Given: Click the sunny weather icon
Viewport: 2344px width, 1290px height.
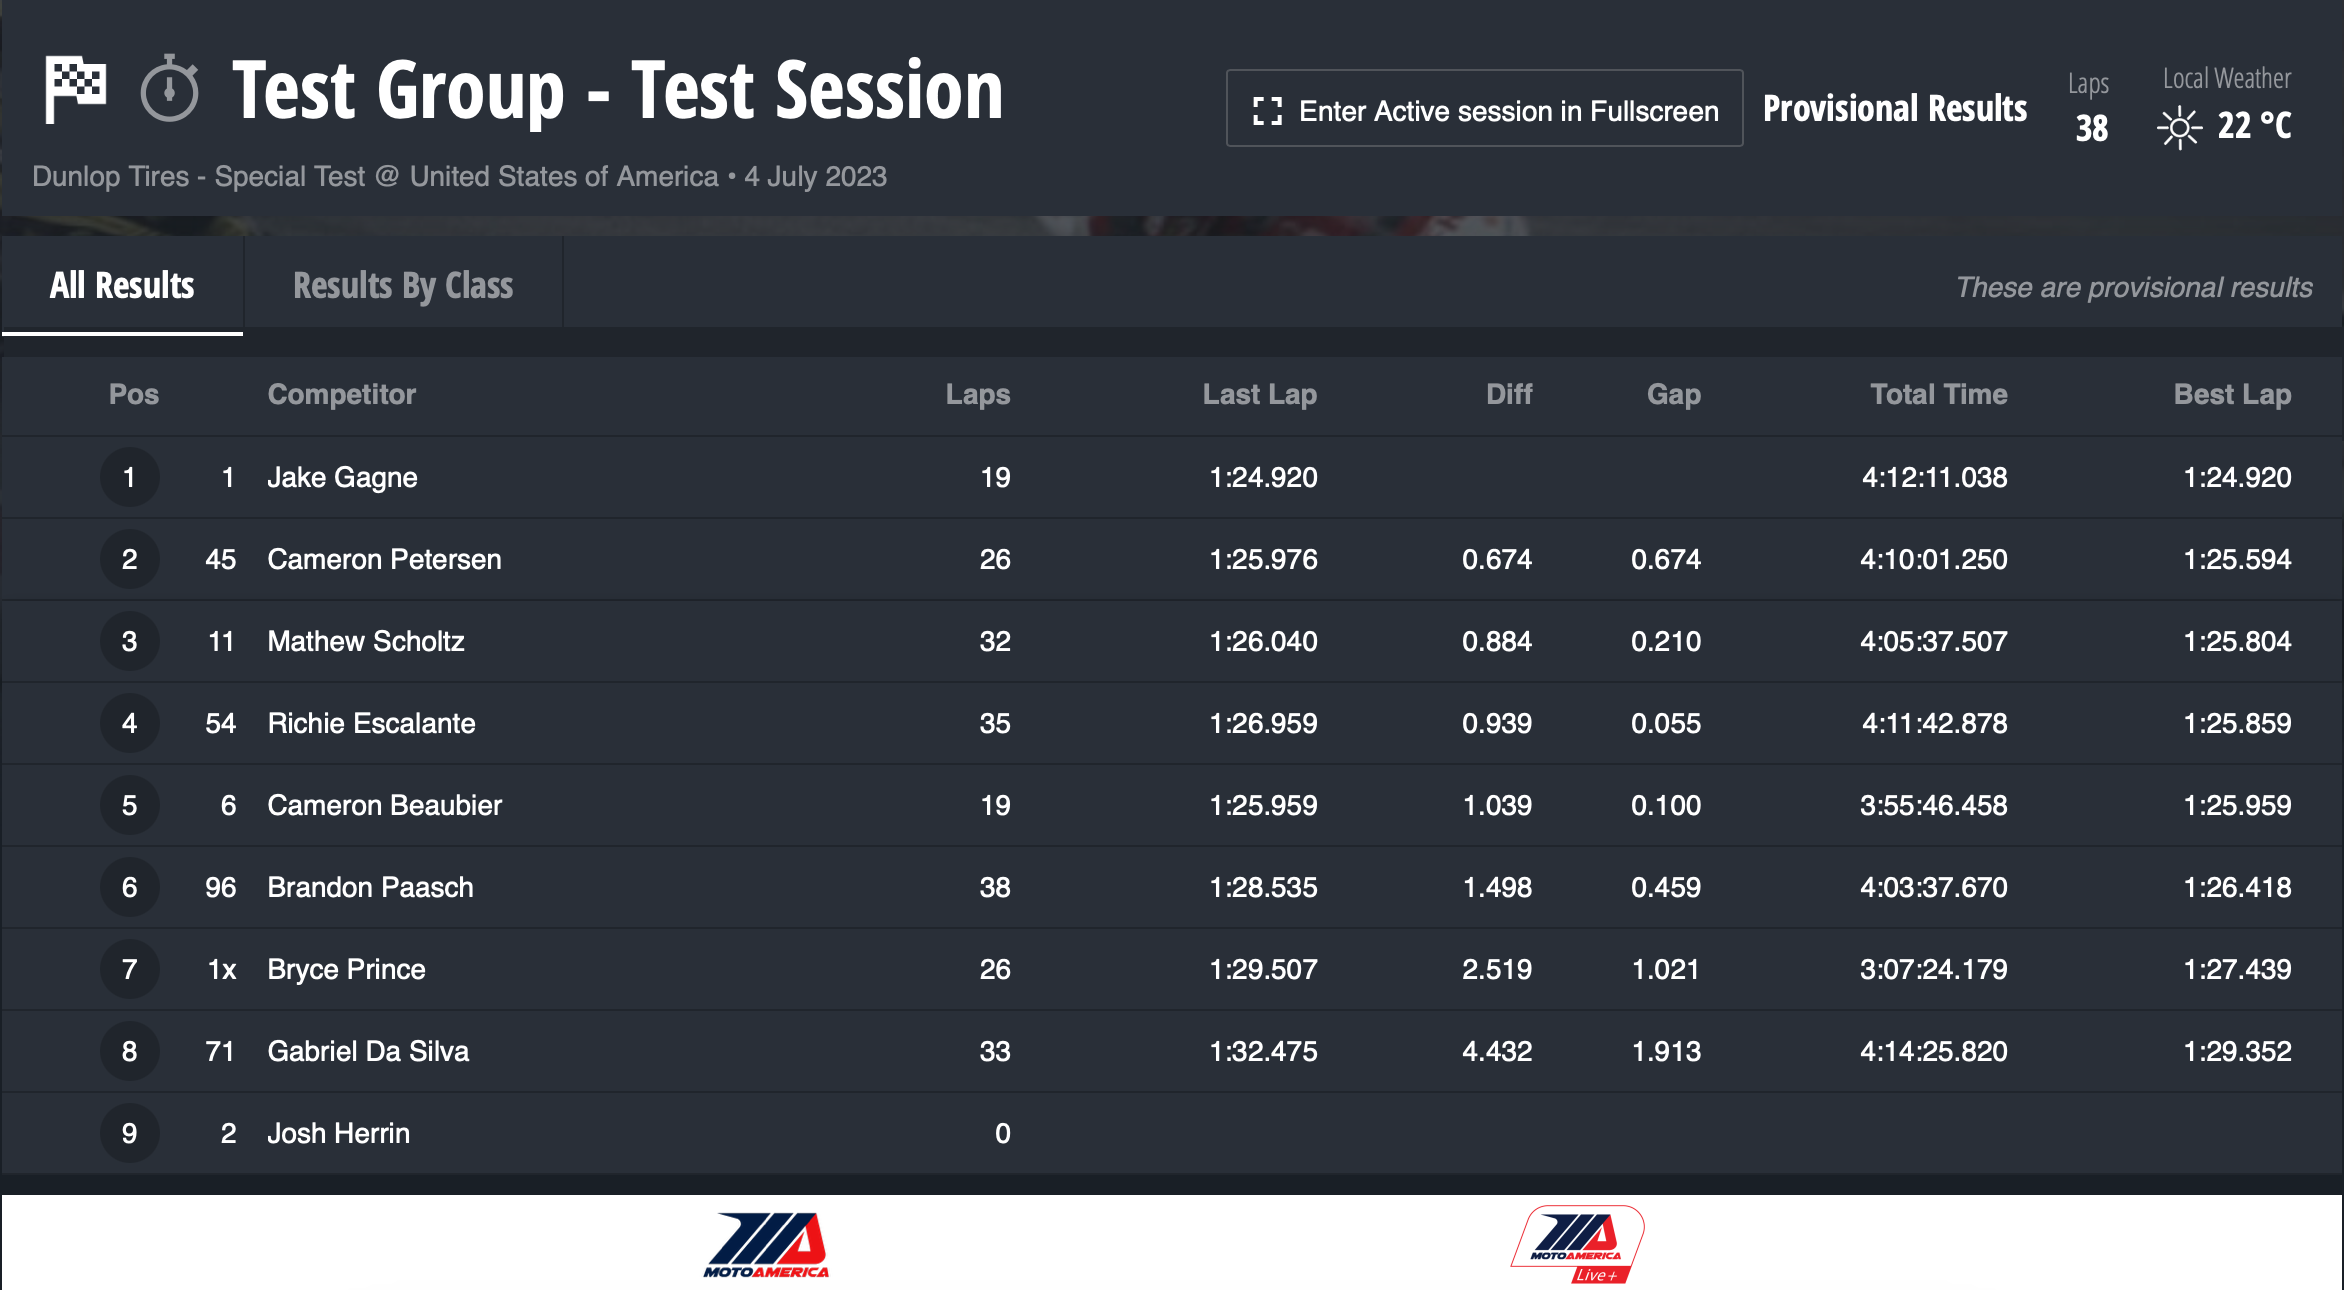Looking at the screenshot, I should [2179, 127].
